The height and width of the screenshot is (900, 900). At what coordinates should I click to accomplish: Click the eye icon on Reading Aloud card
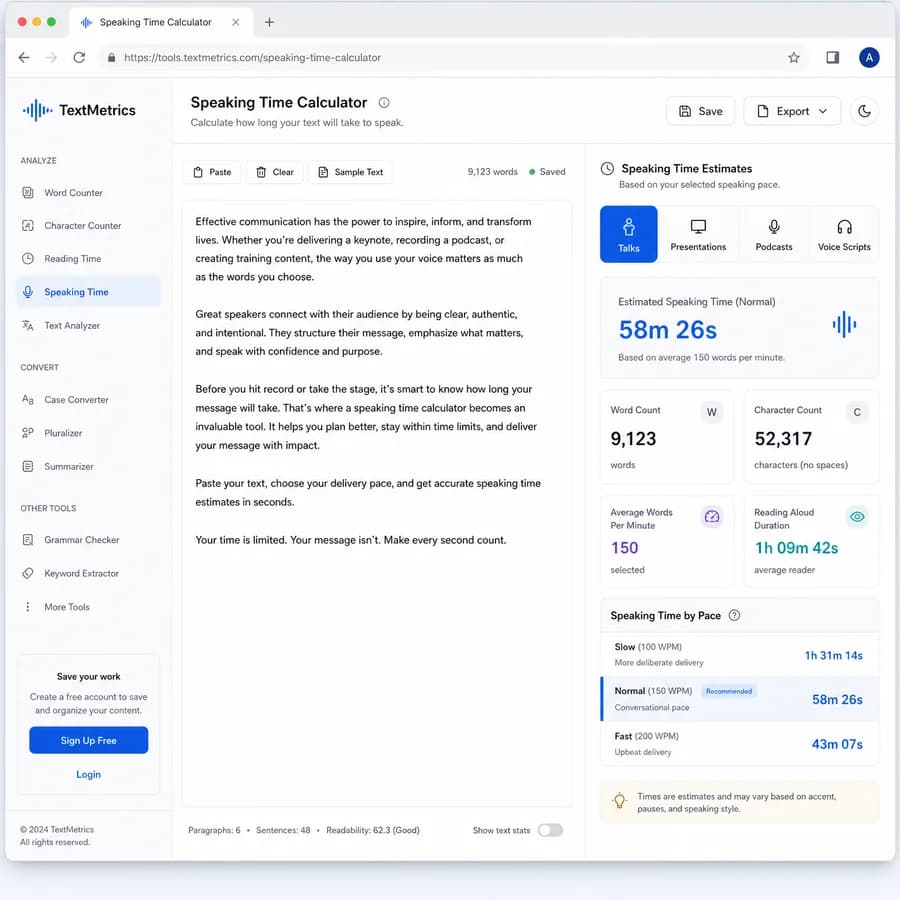pos(857,517)
